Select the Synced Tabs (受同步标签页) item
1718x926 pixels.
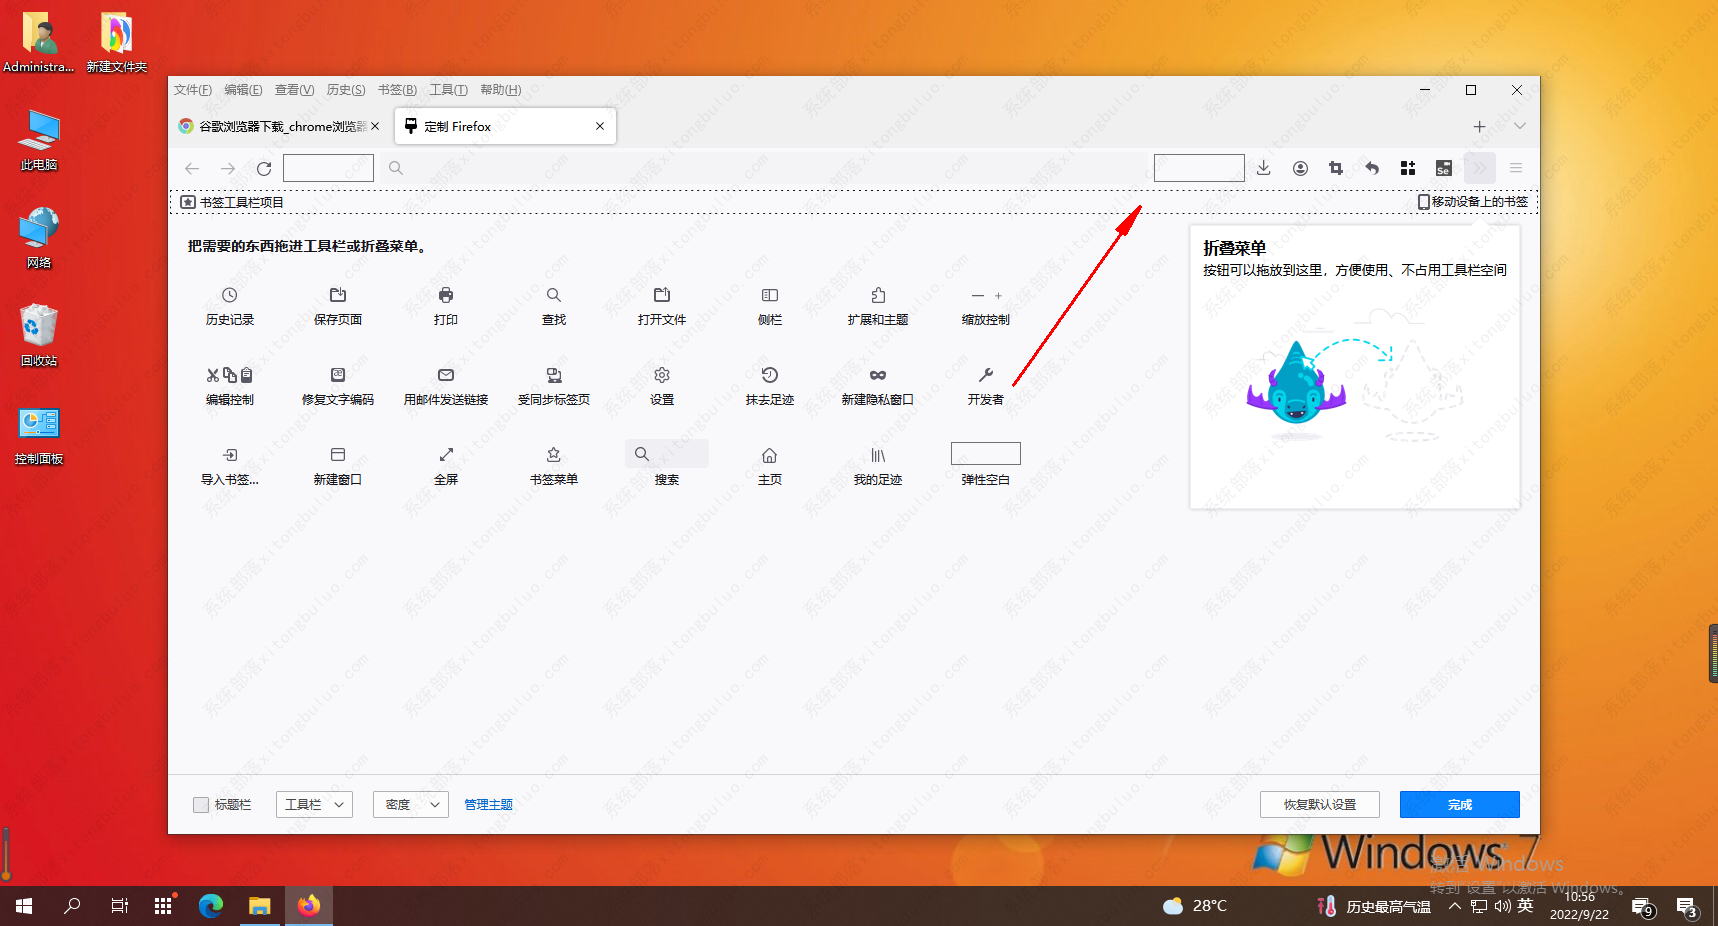coord(554,386)
